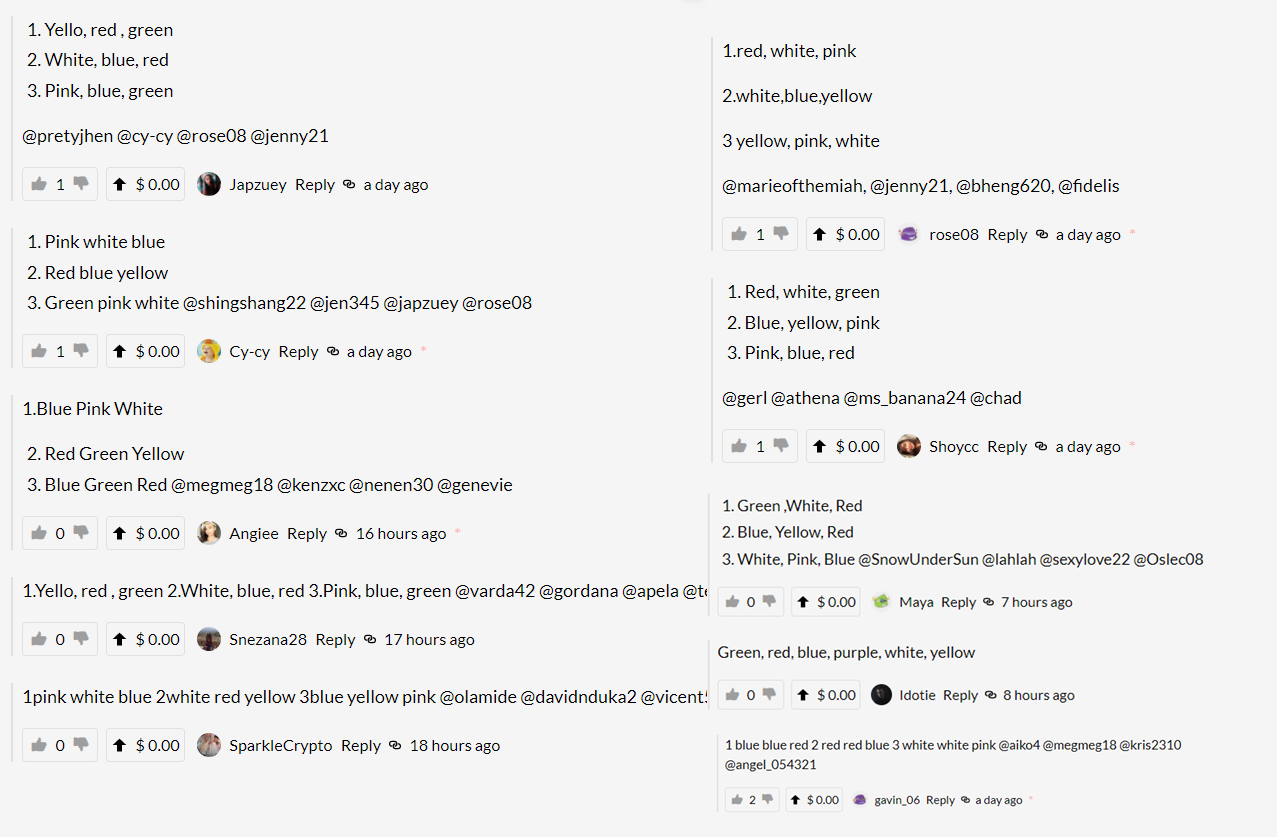Reply to Japzuey's comment
The height and width of the screenshot is (837, 1277).
coord(315,184)
